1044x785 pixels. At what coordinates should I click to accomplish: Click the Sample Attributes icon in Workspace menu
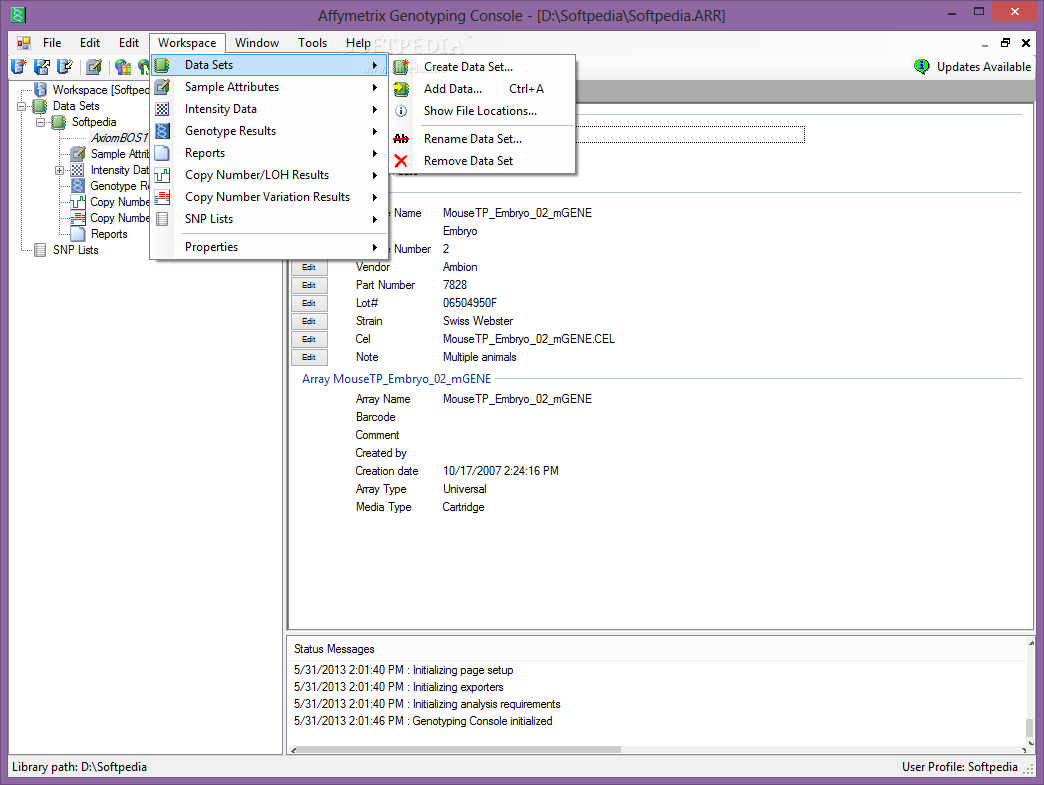coord(162,87)
